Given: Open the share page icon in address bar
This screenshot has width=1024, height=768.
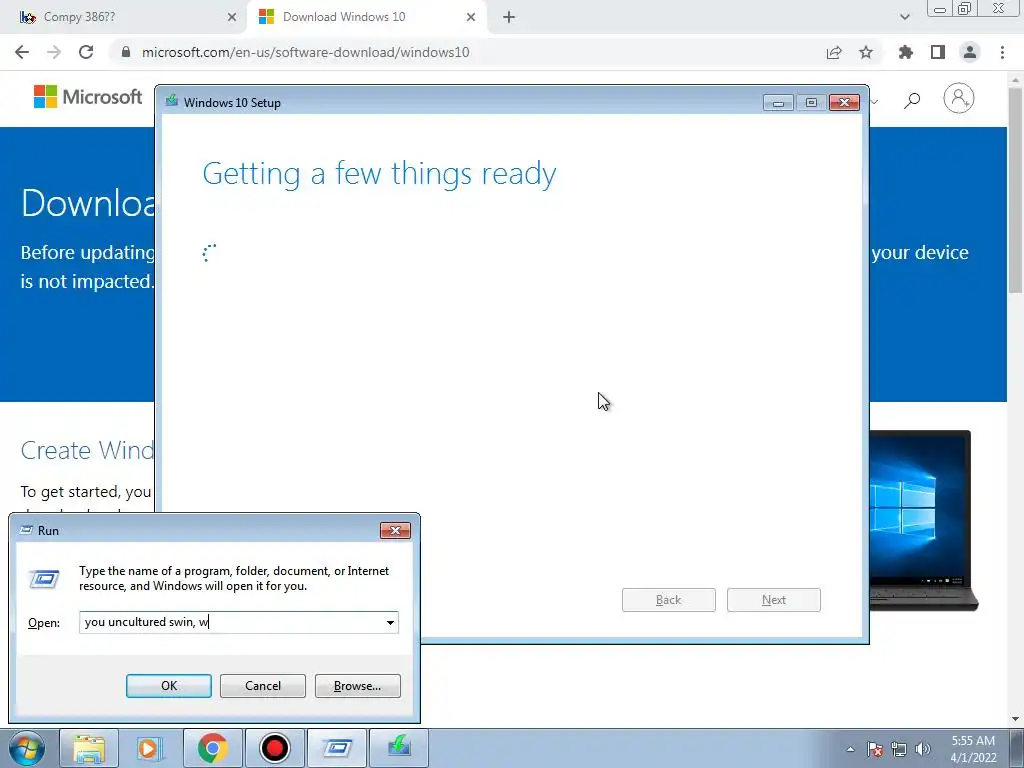Looking at the screenshot, I should coord(834,52).
